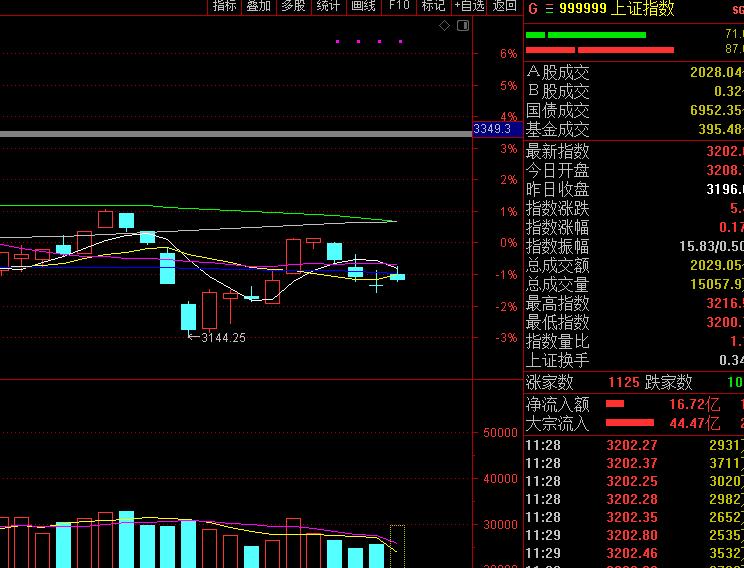The width and height of the screenshot is (744, 568).
Task: Open F10 company information
Action: tap(399, 6)
